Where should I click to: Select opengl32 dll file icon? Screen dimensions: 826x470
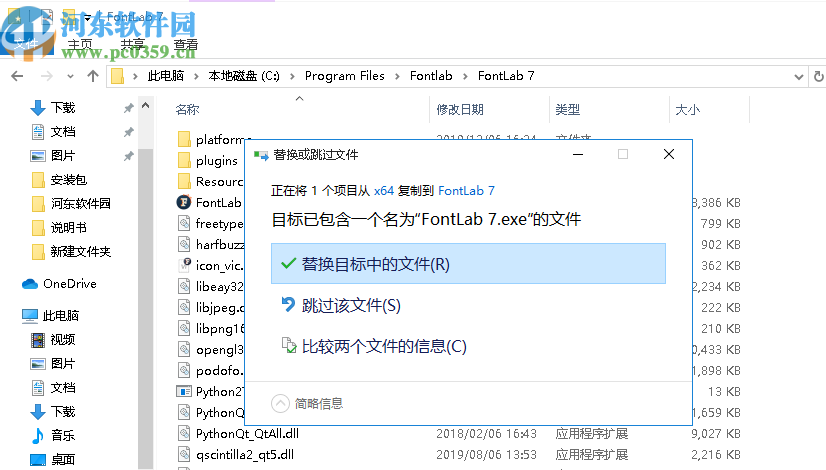[184, 349]
